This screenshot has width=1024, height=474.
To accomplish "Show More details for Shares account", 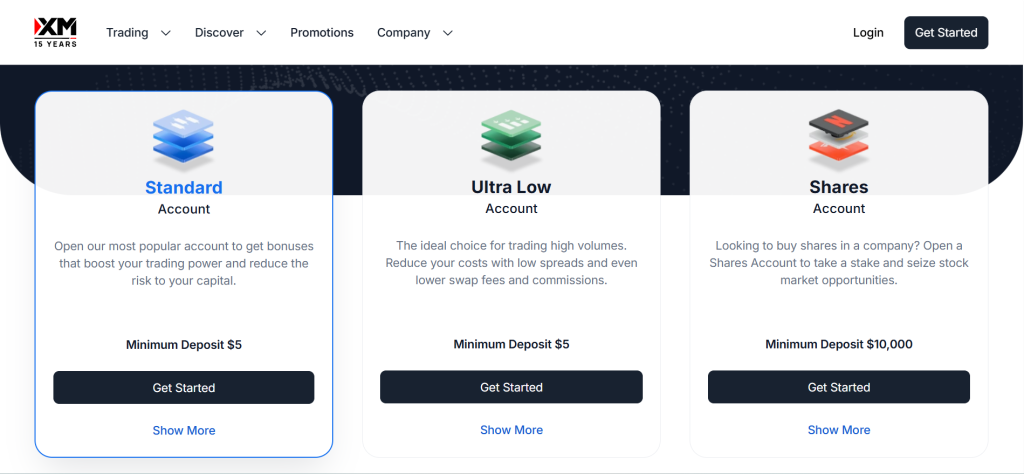I will click(x=839, y=431).
